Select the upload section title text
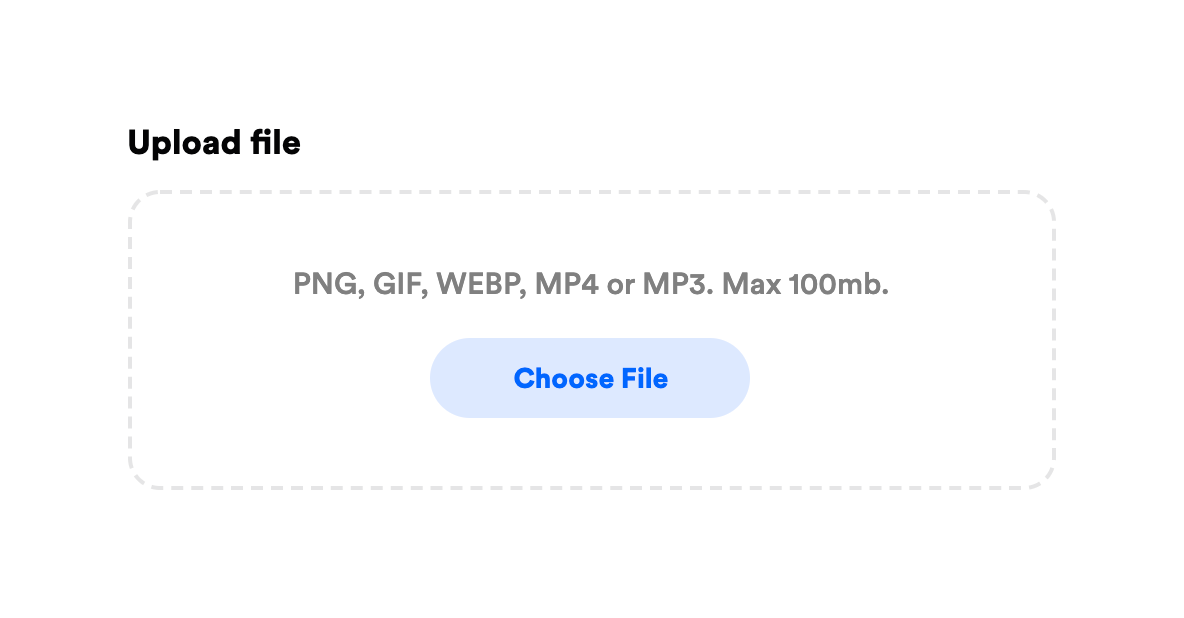The height and width of the screenshot is (618, 1184). point(214,142)
